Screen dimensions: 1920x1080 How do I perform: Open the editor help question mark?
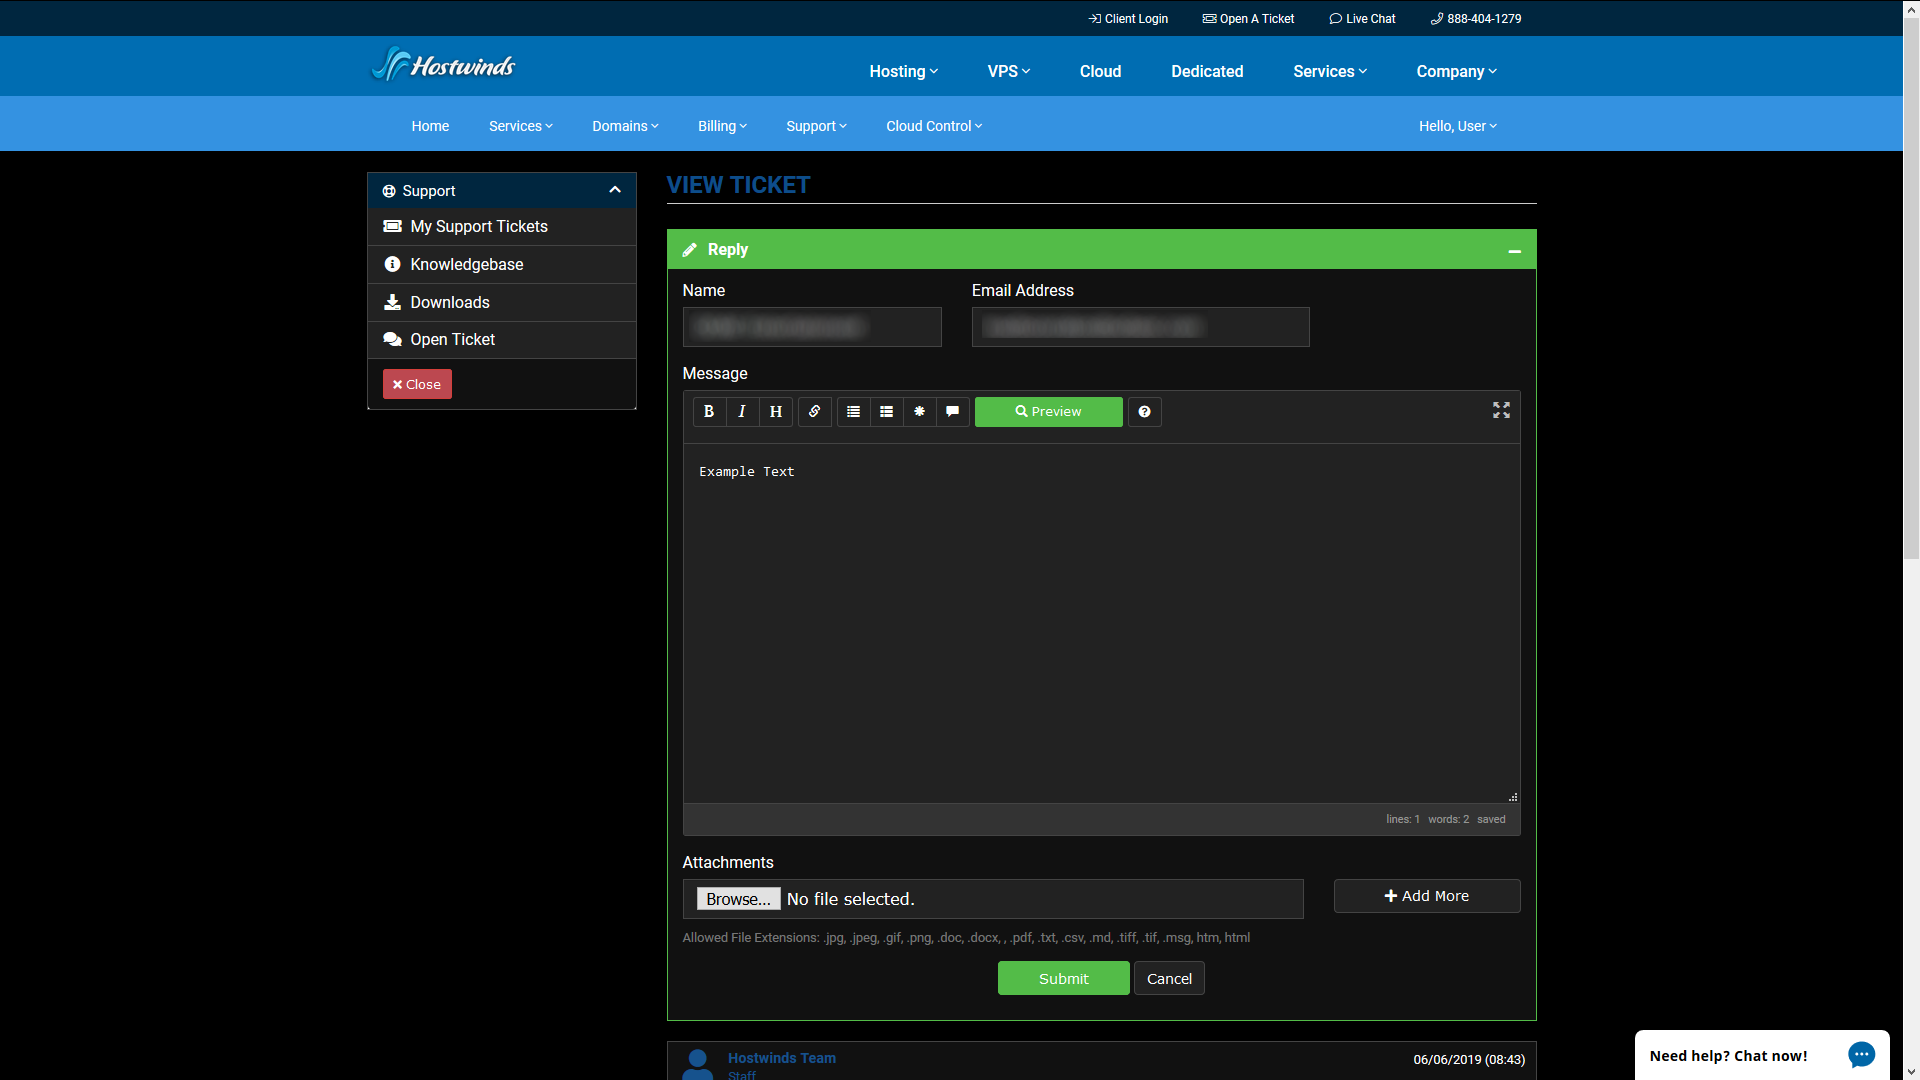click(x=1145, y=412)
